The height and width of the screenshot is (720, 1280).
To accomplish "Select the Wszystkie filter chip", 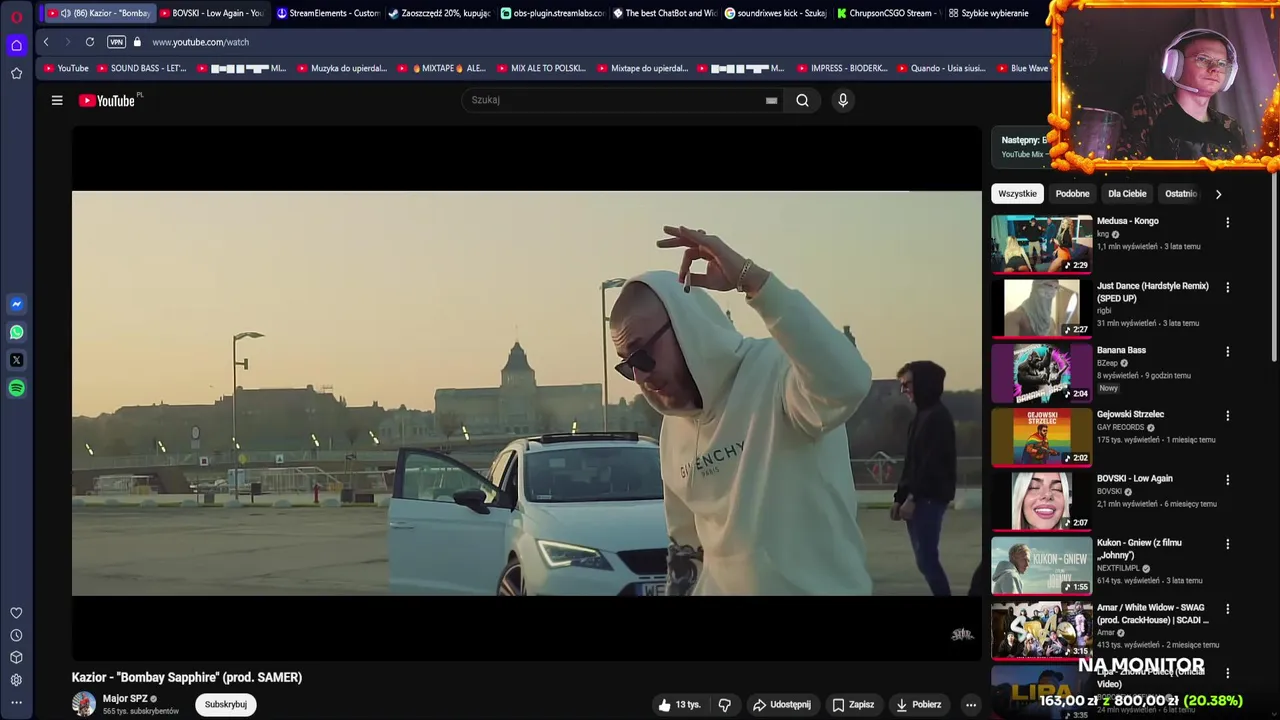I will tap(1017, 194).
